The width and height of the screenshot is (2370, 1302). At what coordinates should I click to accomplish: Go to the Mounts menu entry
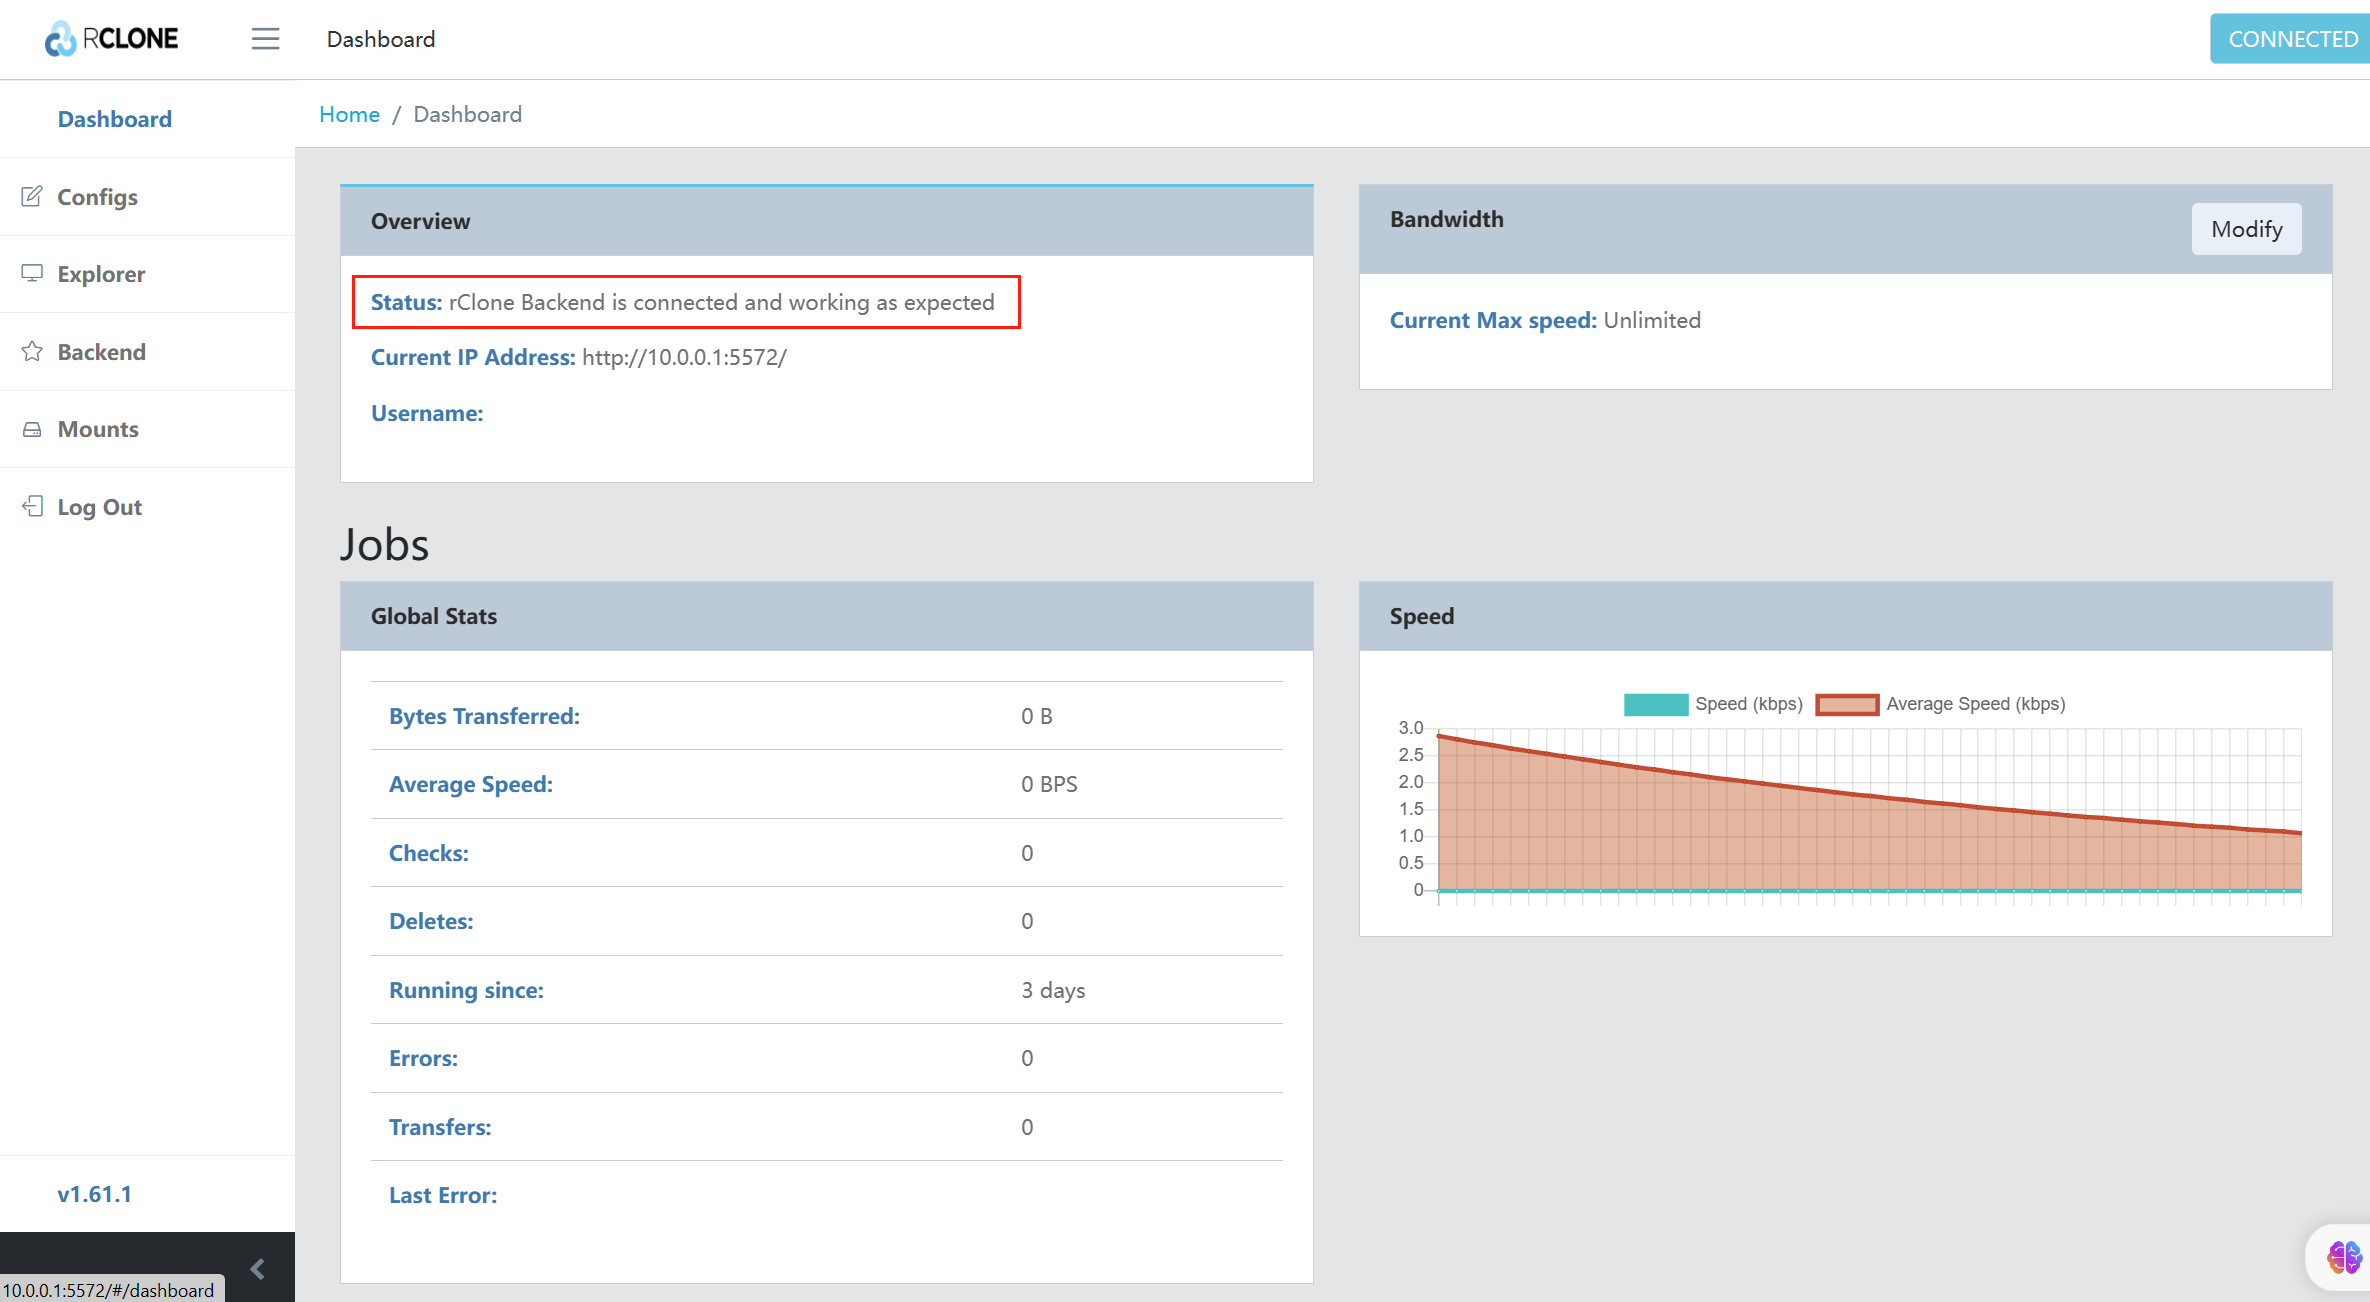pos(98,429)
